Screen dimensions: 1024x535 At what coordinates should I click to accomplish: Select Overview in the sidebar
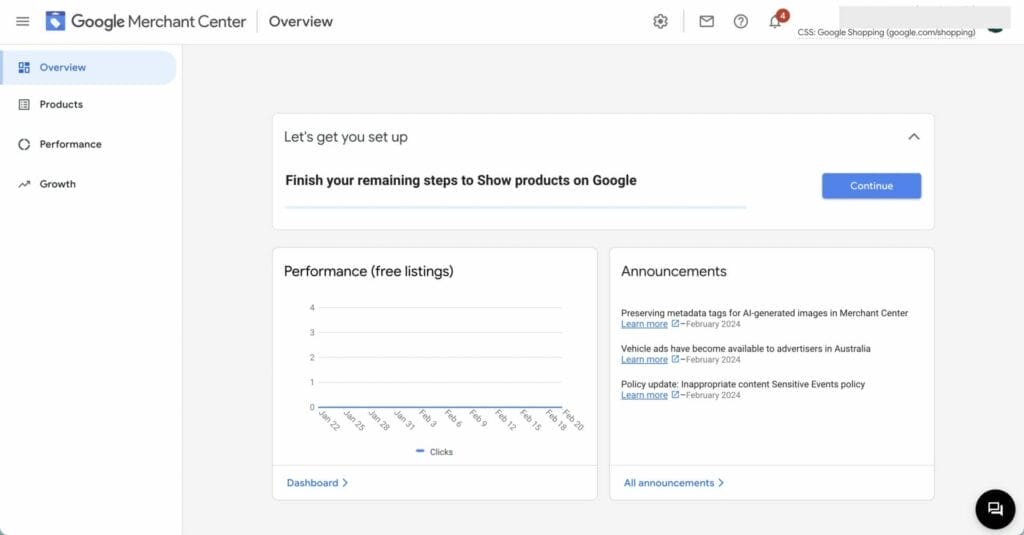pyautogui.click(x=63, y=67)
